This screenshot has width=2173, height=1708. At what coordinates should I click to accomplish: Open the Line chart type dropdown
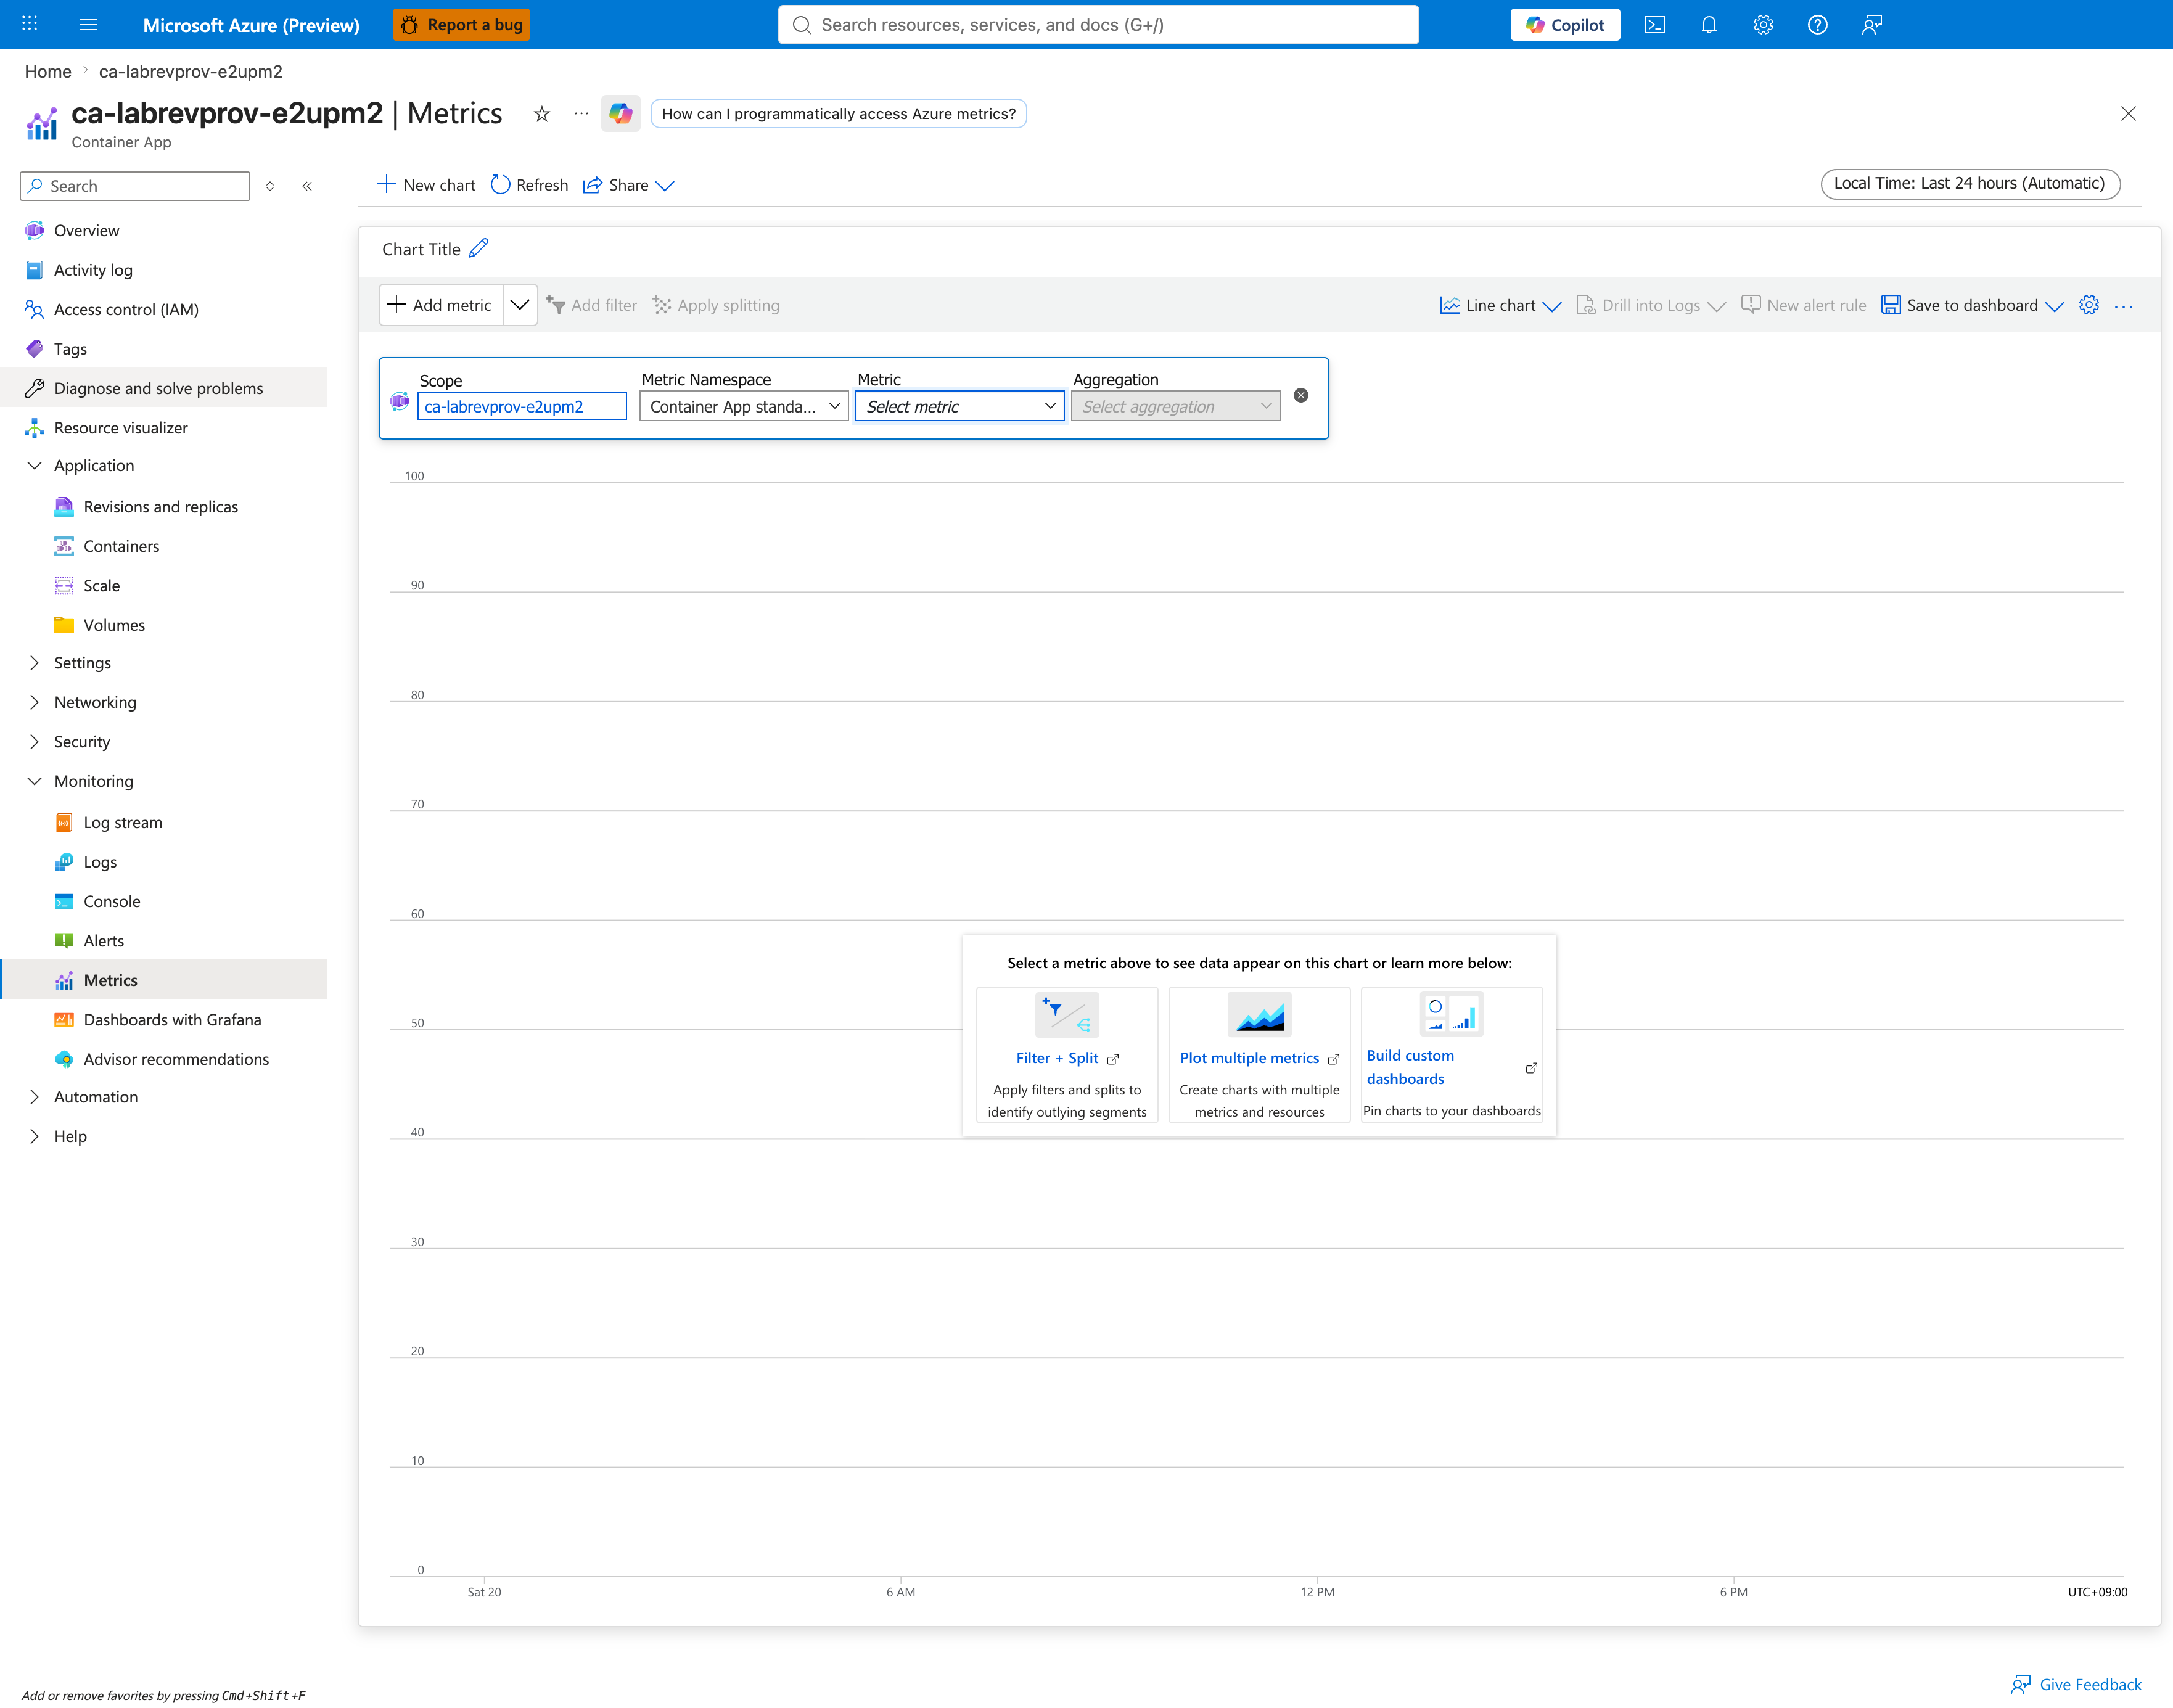(x=1500, y=305)
